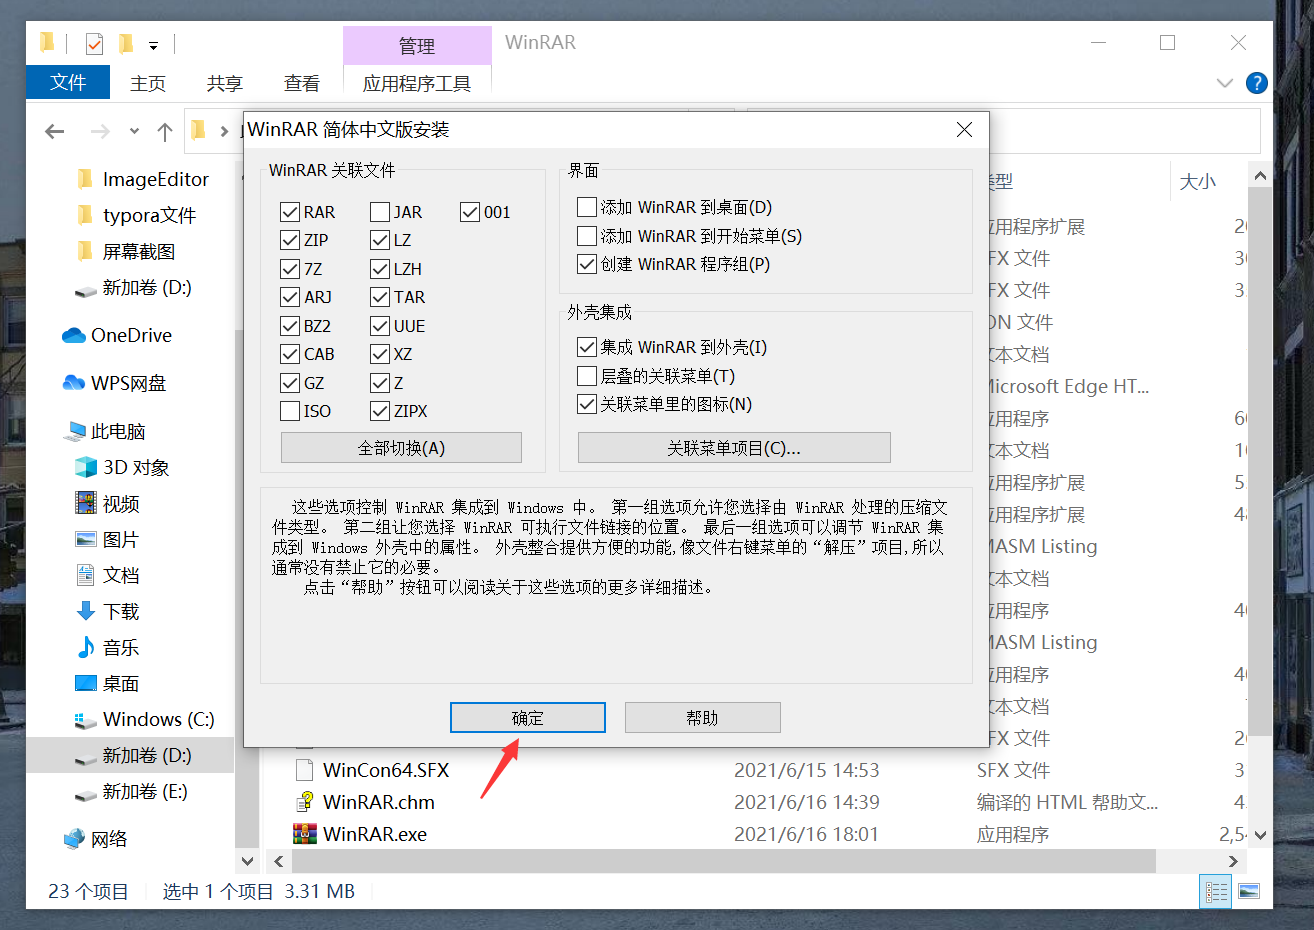Open the WinRAR.chm help file
This screenshot has width=1314, height=930.
pyautogui.click(x=377, y=801)
